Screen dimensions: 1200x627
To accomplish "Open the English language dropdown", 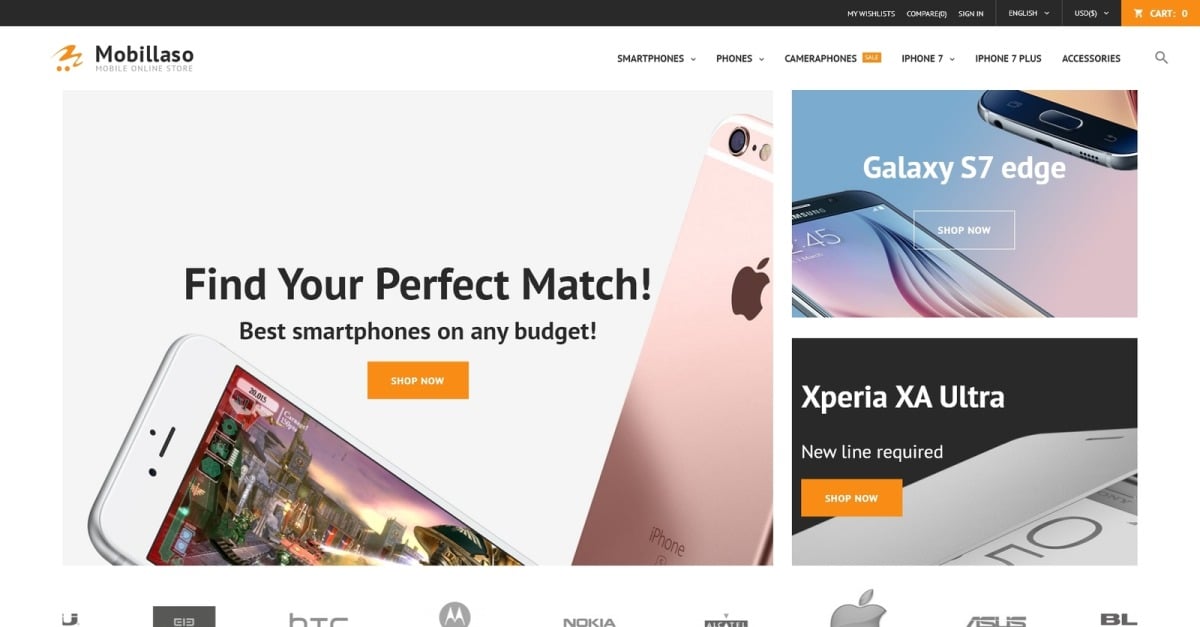I will click(x=1029, y=13).
